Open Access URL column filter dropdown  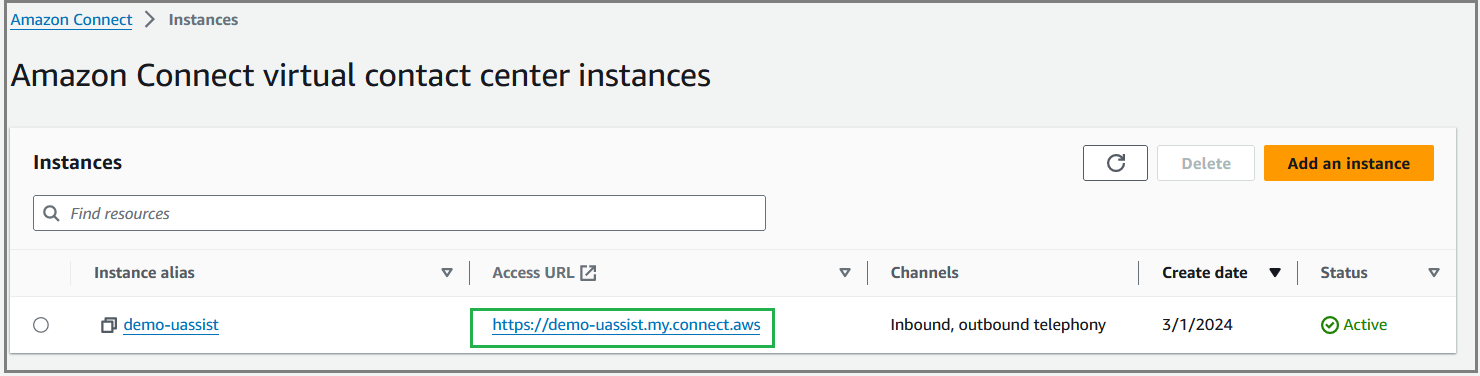[x=845, y=273]
